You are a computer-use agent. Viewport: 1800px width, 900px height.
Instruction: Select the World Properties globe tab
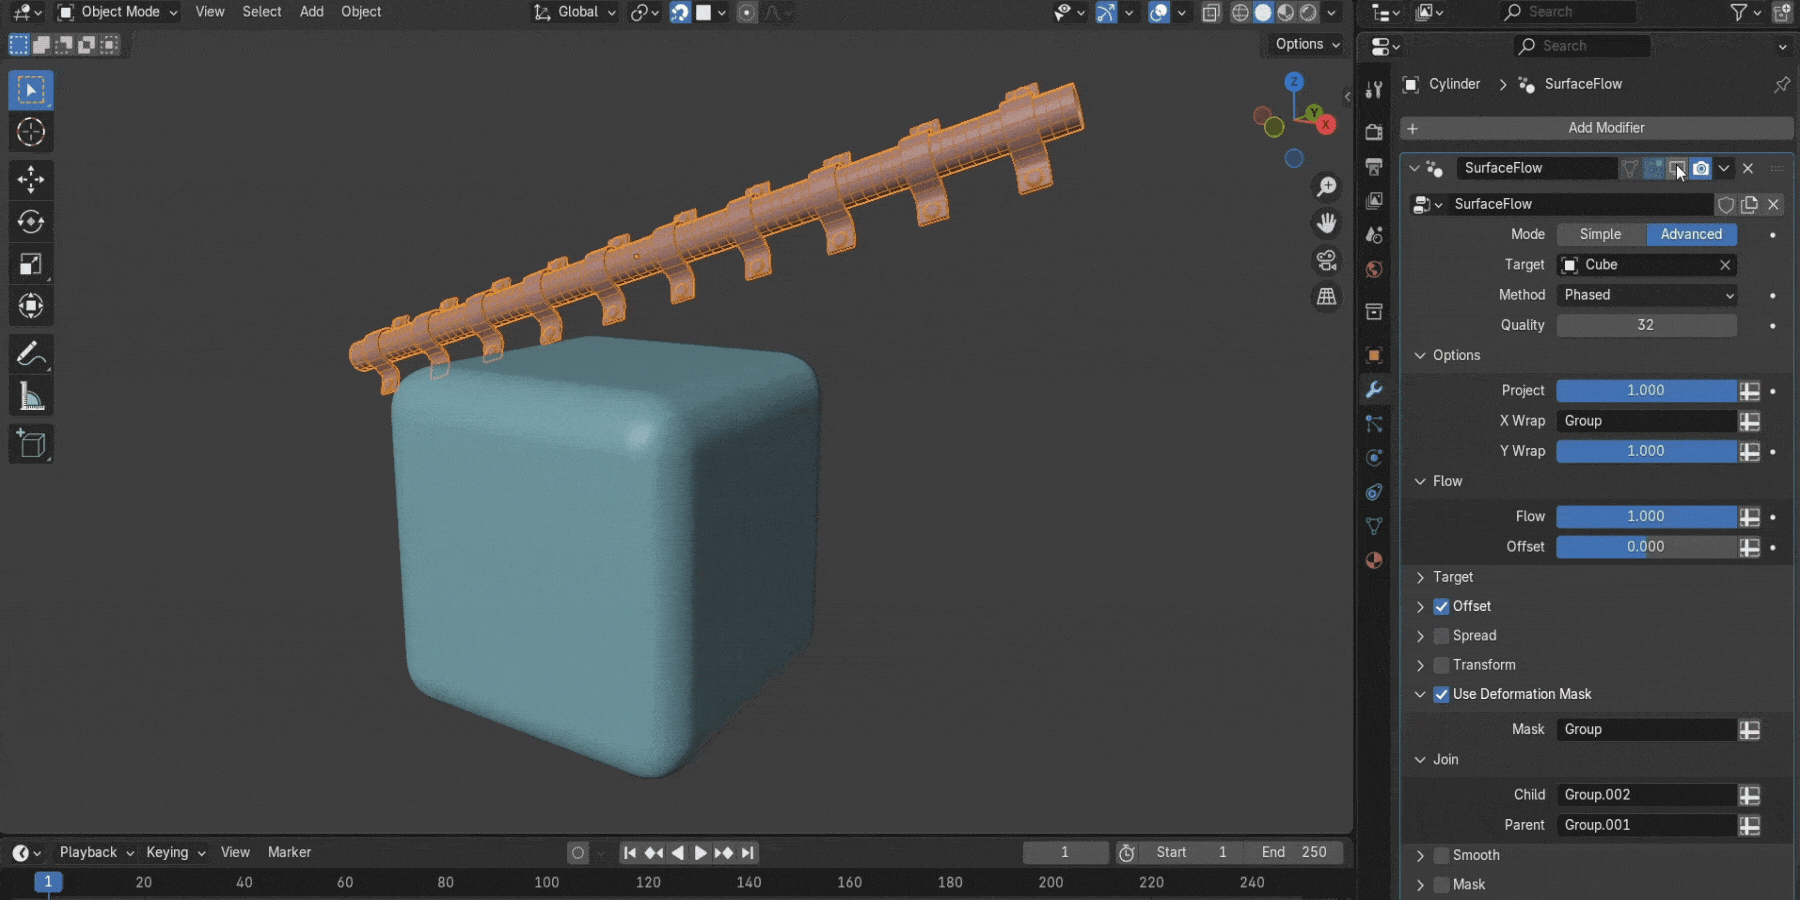pyautogui.click(x=1374, y=268)
